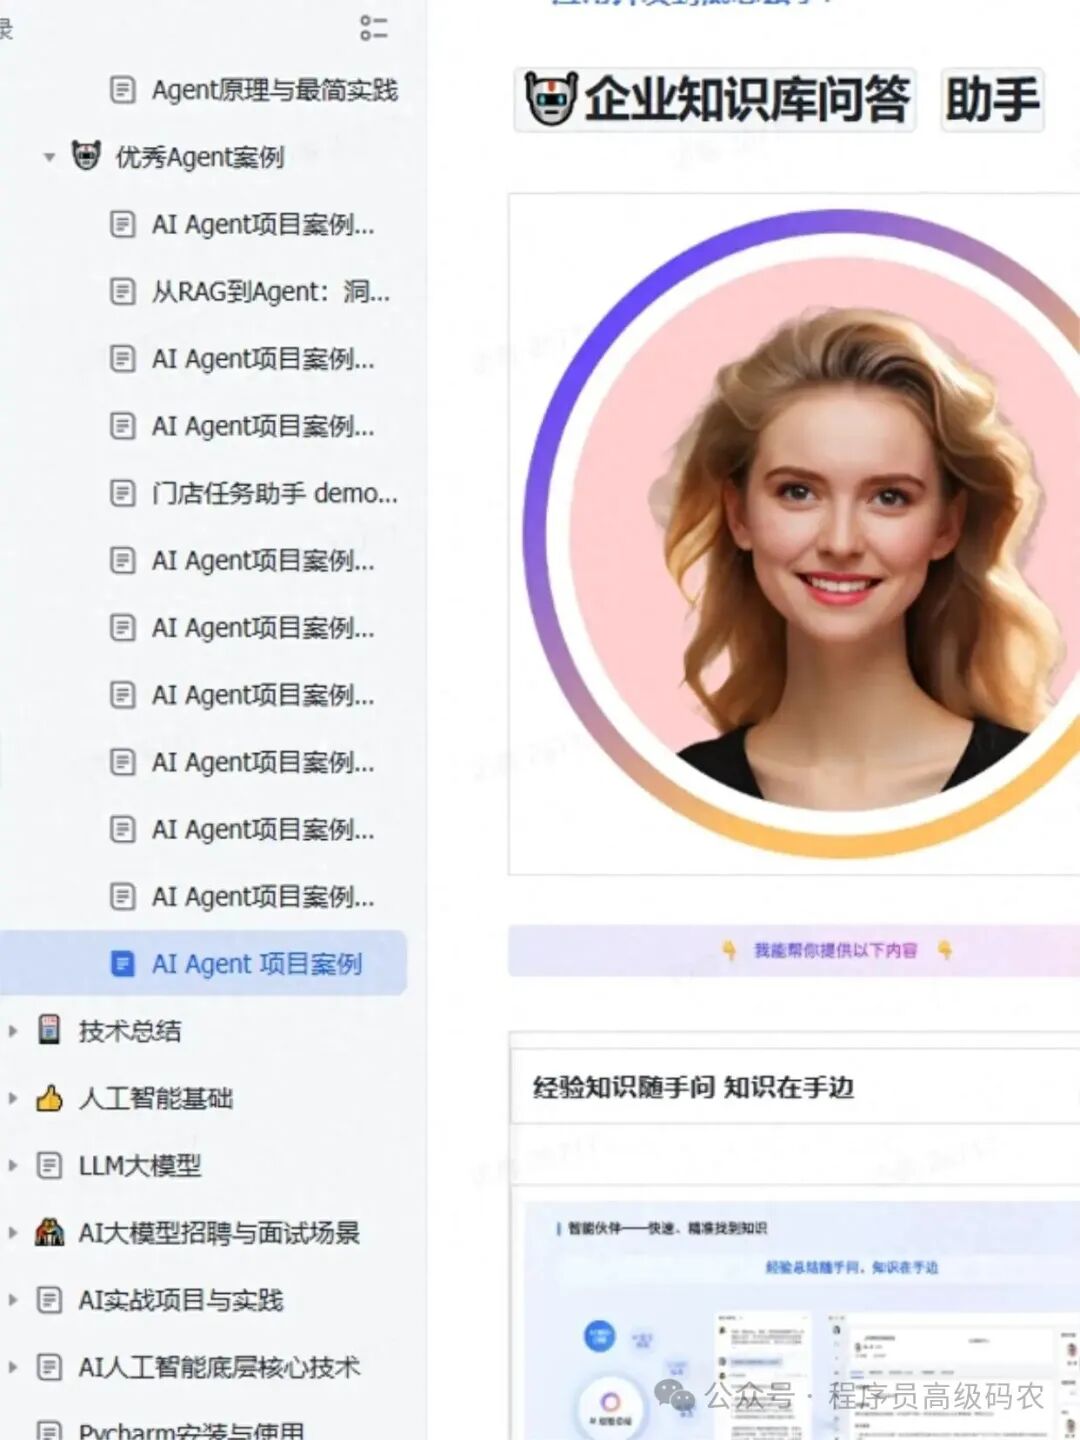Click the document icon beside Agent原理与最简实践
Screen dimensions: 1080x1440
122,90
